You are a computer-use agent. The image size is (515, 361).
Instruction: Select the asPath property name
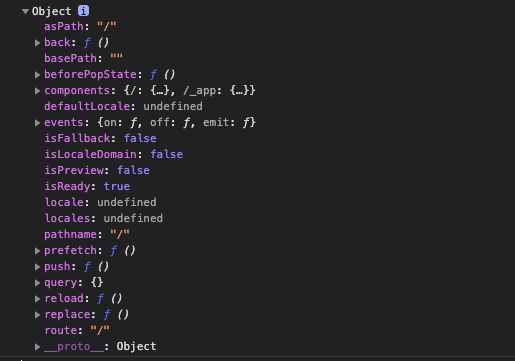[64, 26]
